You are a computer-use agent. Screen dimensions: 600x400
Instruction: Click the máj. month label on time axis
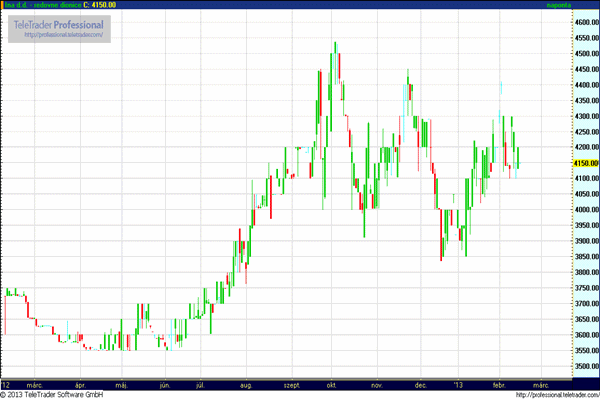click(123, 384)
